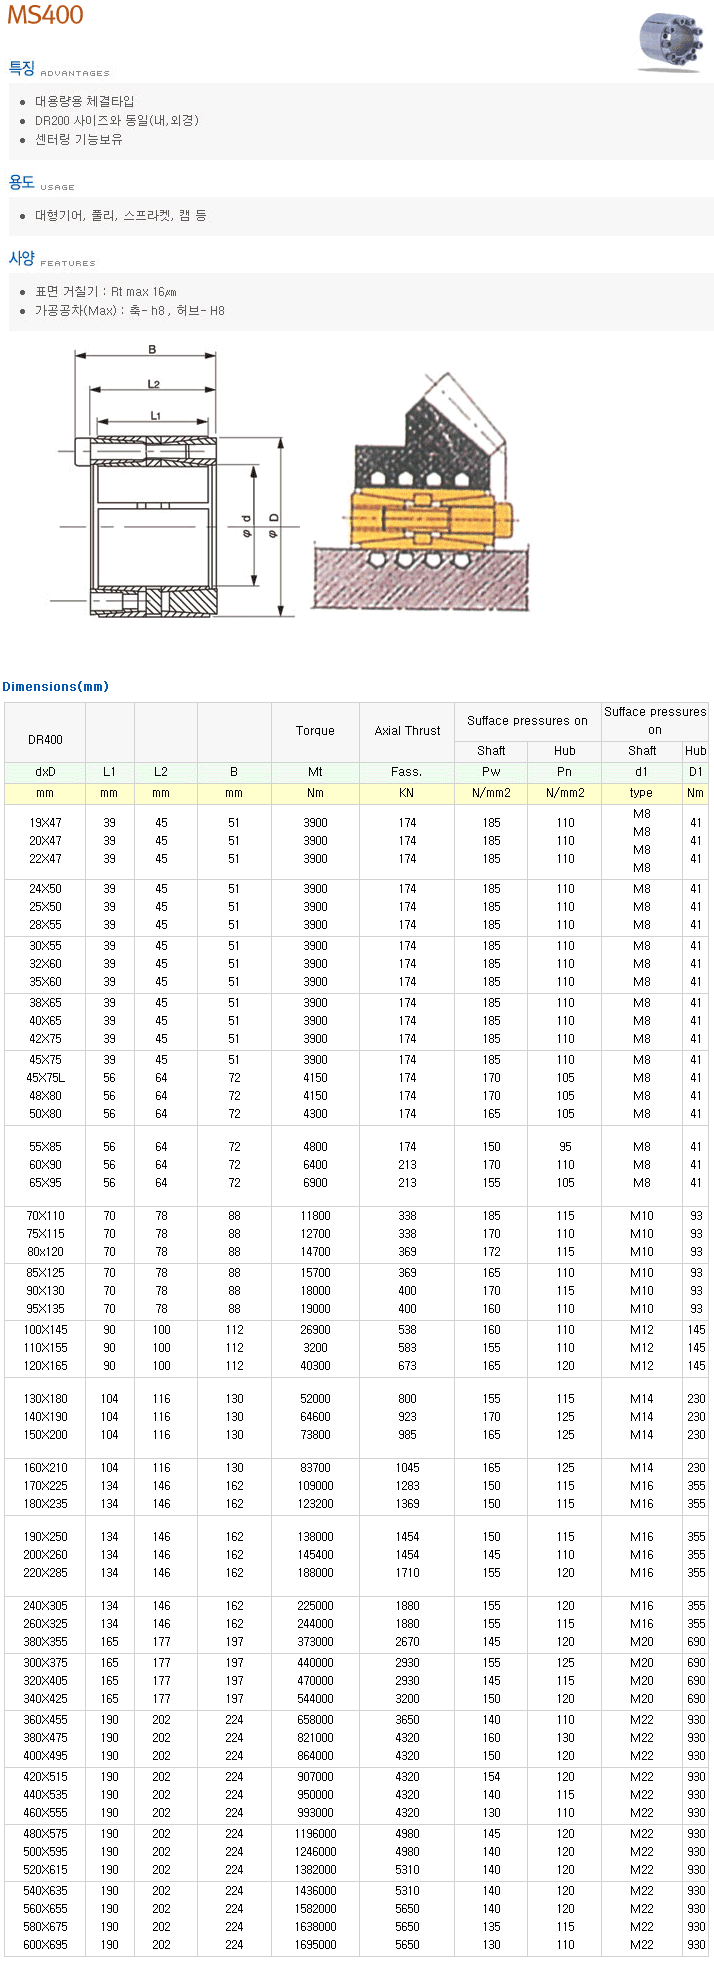Click the Pn subheader cell
The image size is (714, 1970).
pos(565,772)
